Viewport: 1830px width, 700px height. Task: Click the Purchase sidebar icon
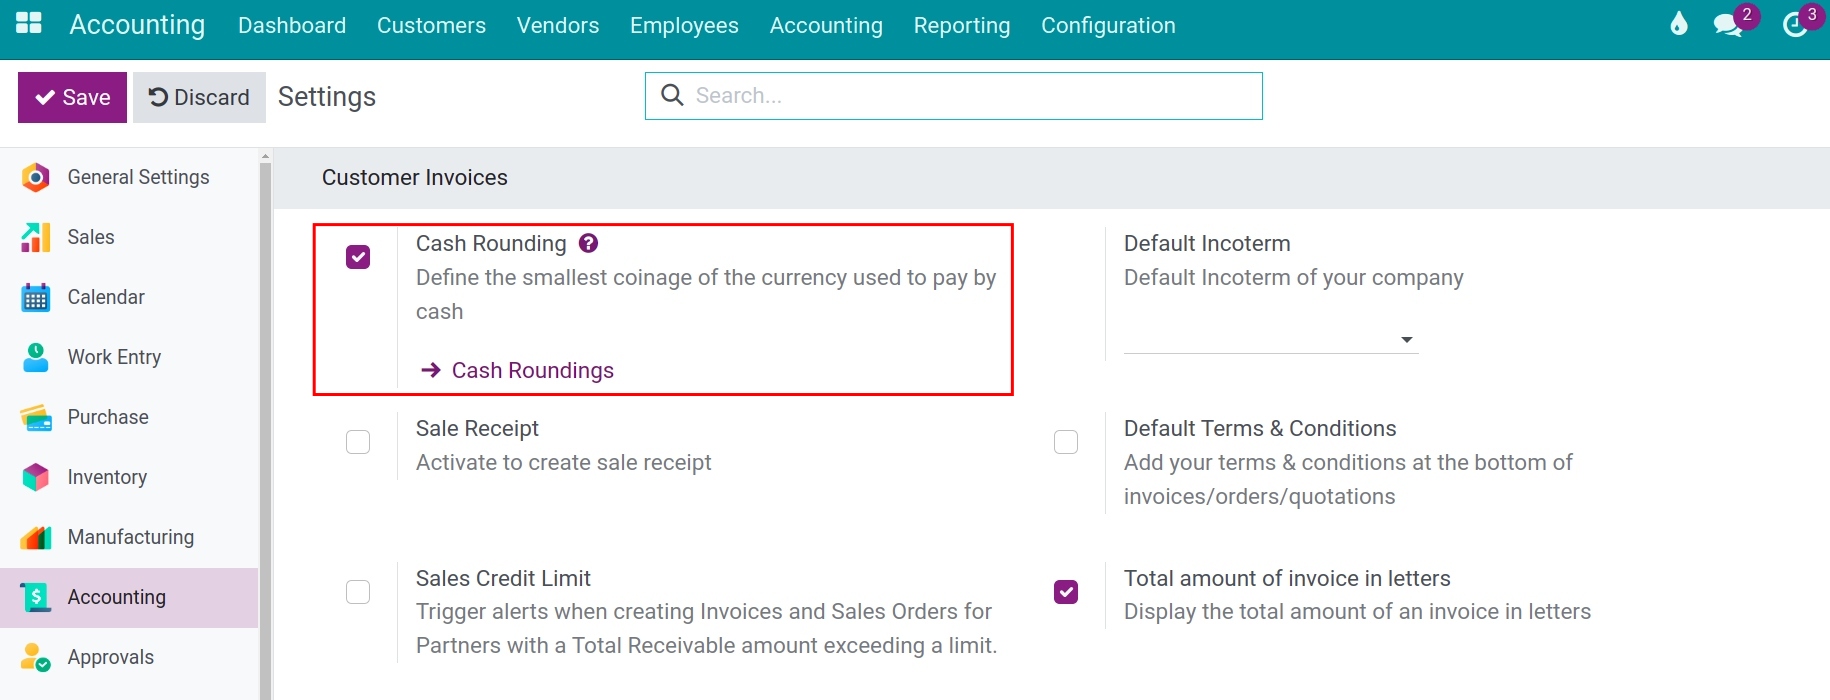(x=36, y=417)
